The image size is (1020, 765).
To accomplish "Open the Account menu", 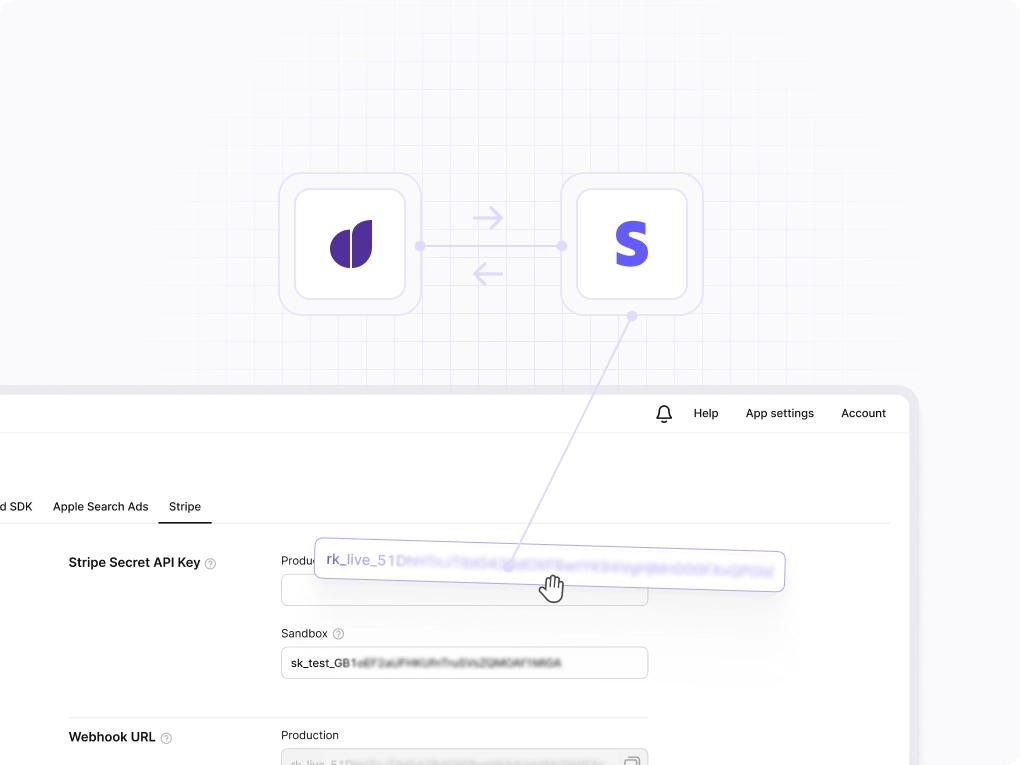I will (x=863, y=413).
